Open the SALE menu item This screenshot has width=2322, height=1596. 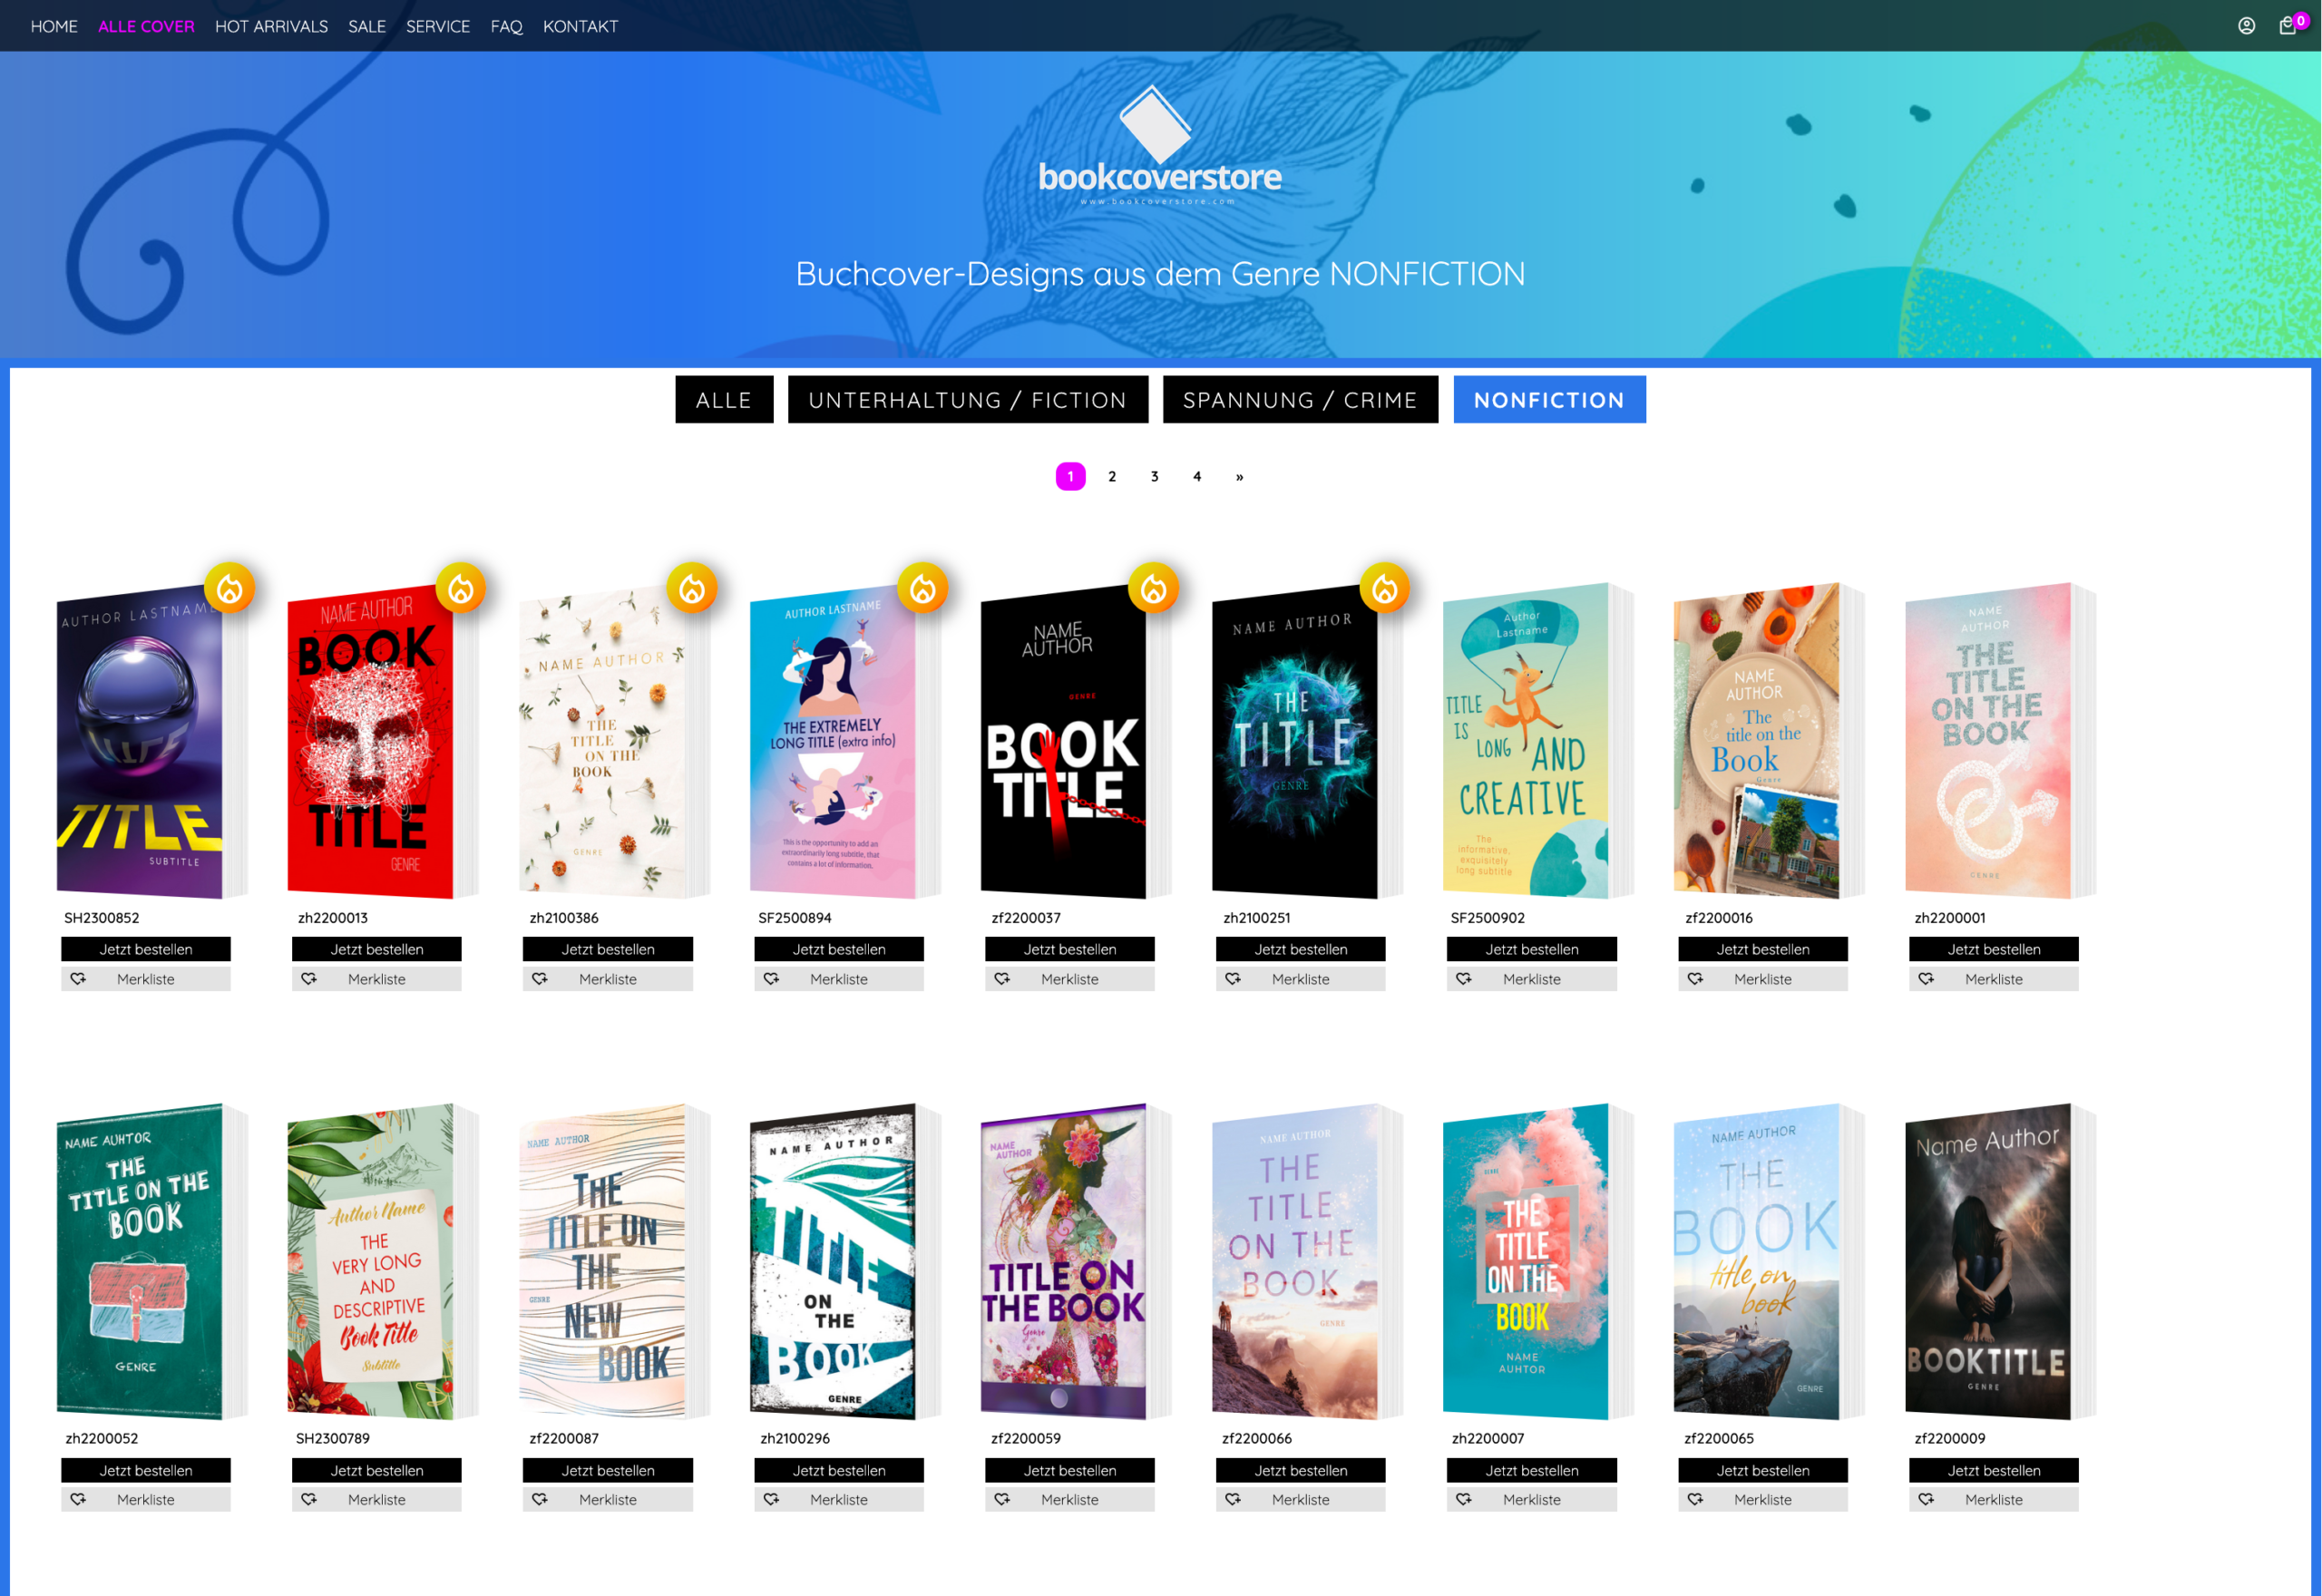(367, 26)
